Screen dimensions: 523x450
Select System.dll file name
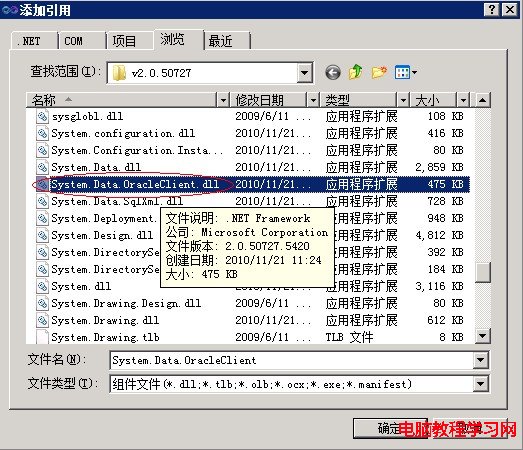(x=81, y=286)
